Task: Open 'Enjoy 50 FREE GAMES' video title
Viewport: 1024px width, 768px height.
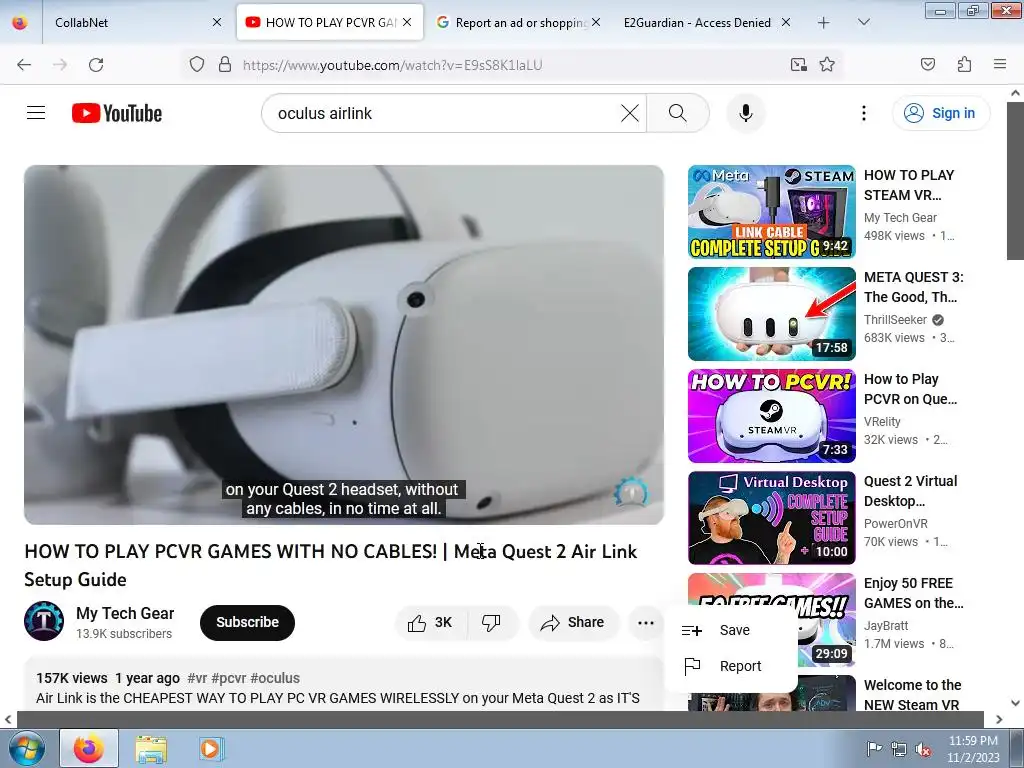Action: 913,592
